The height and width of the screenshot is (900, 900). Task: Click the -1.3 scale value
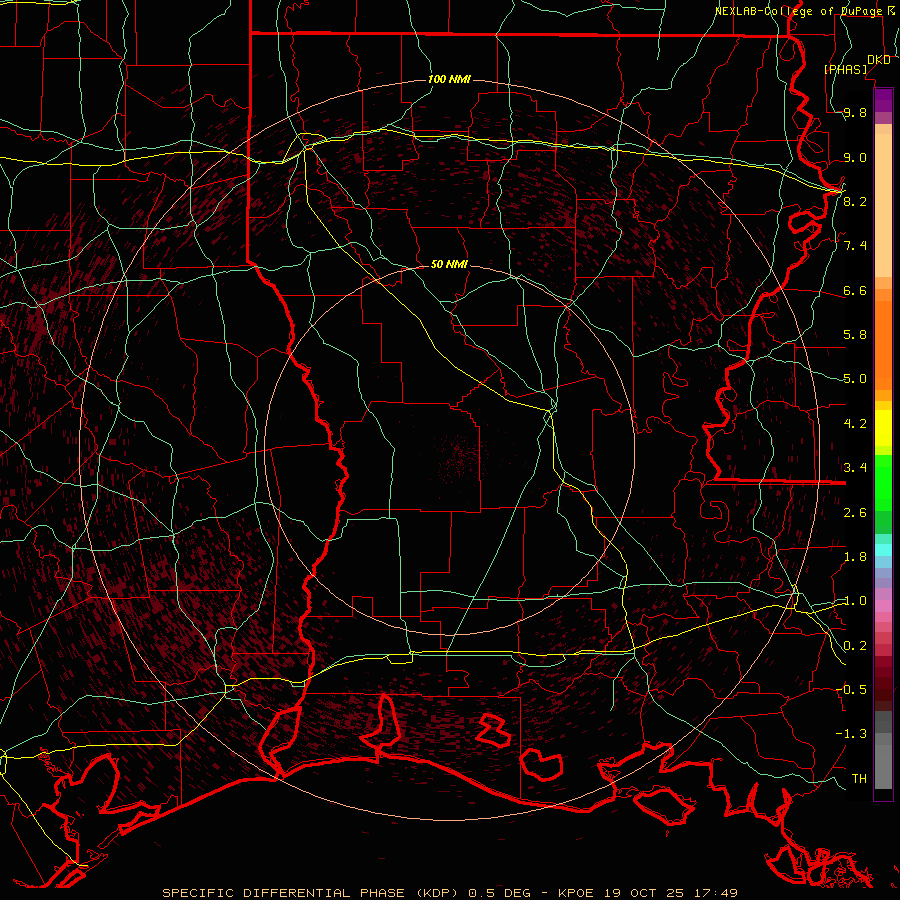tap(851, 734)
